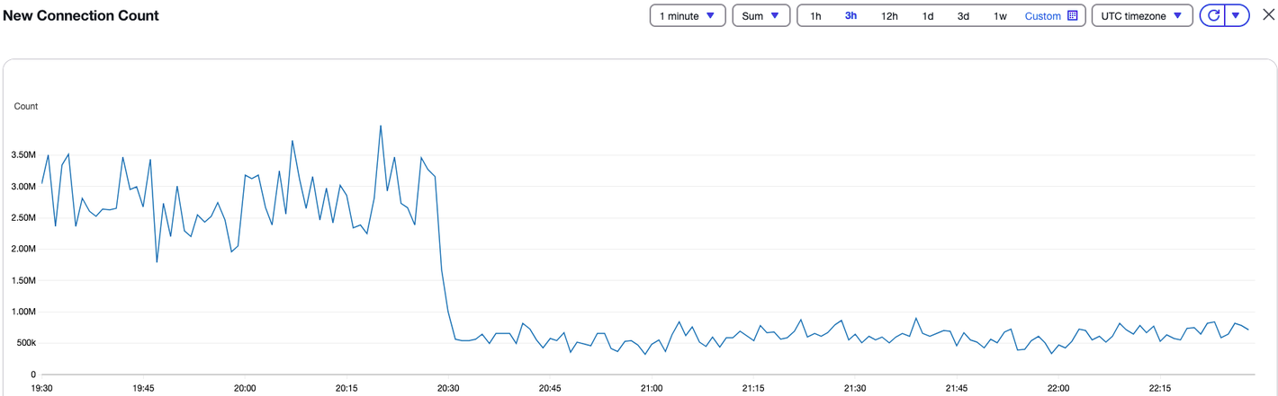Screen dimensions: 1278x396
Task: Click the 21:15 time axis label
Action: (753, 388)
